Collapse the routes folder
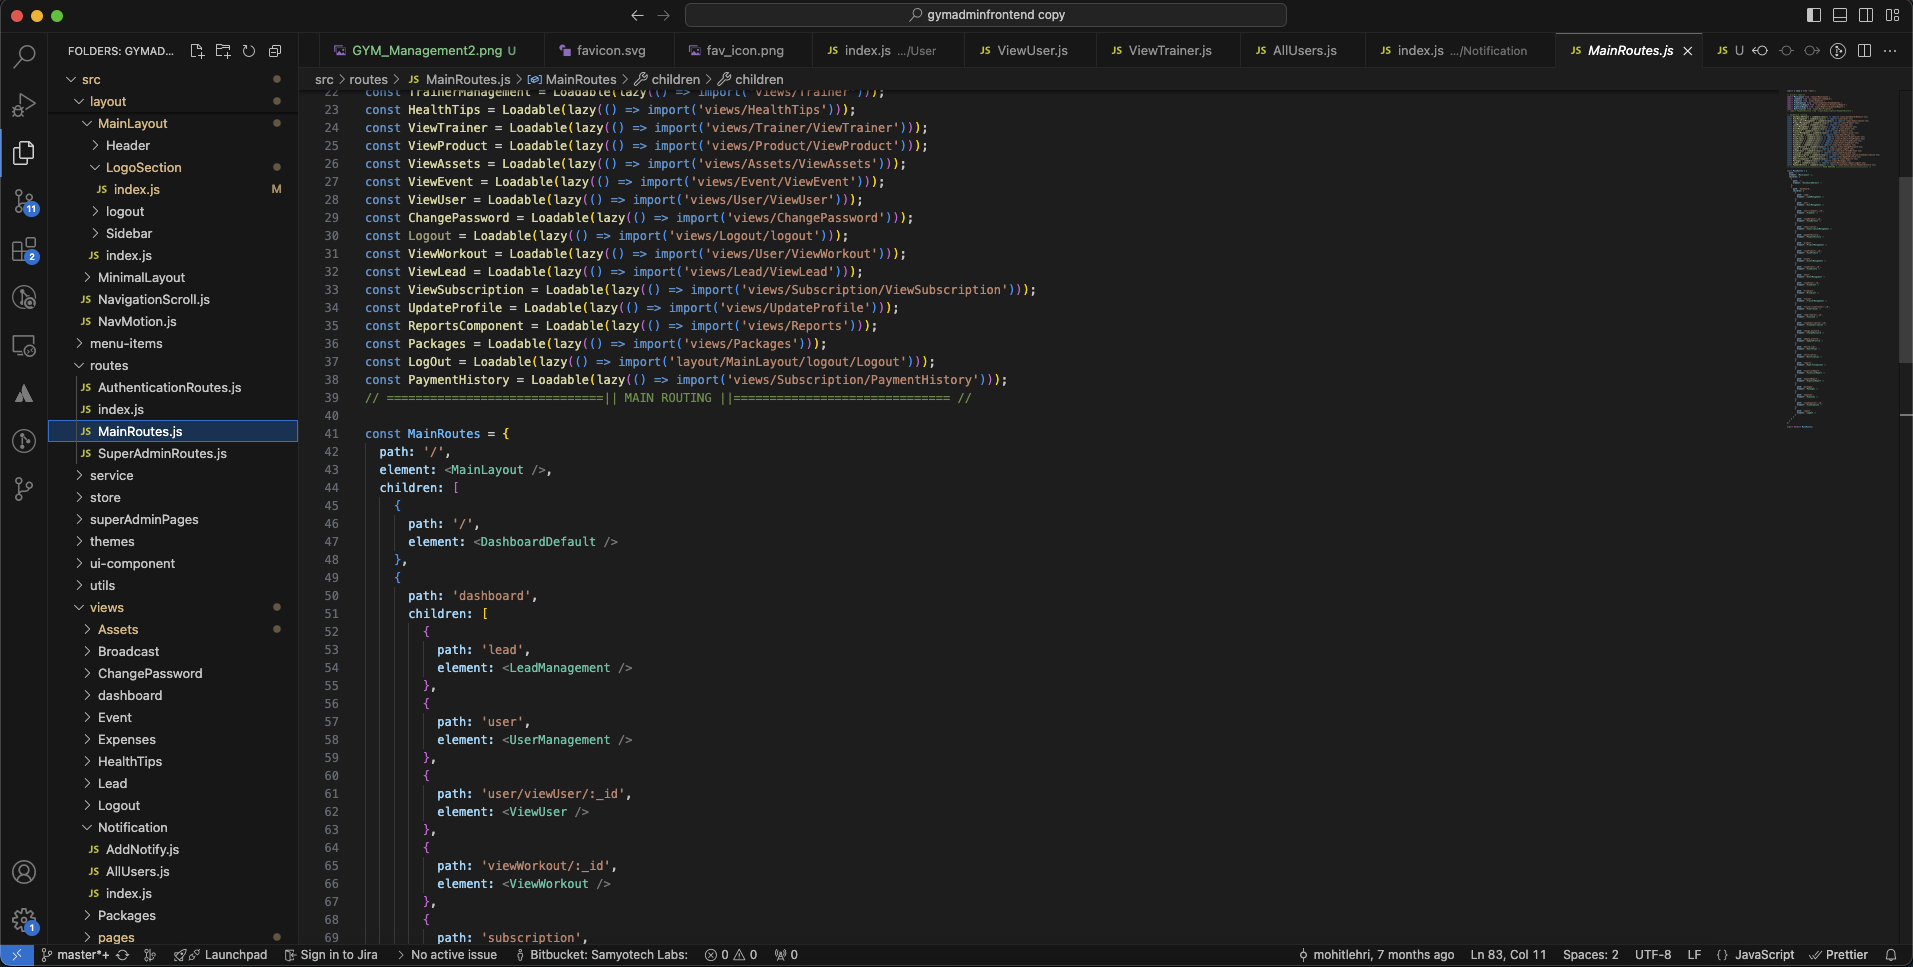This screenshot has height=967, width=1913. (x=108, y=366)
